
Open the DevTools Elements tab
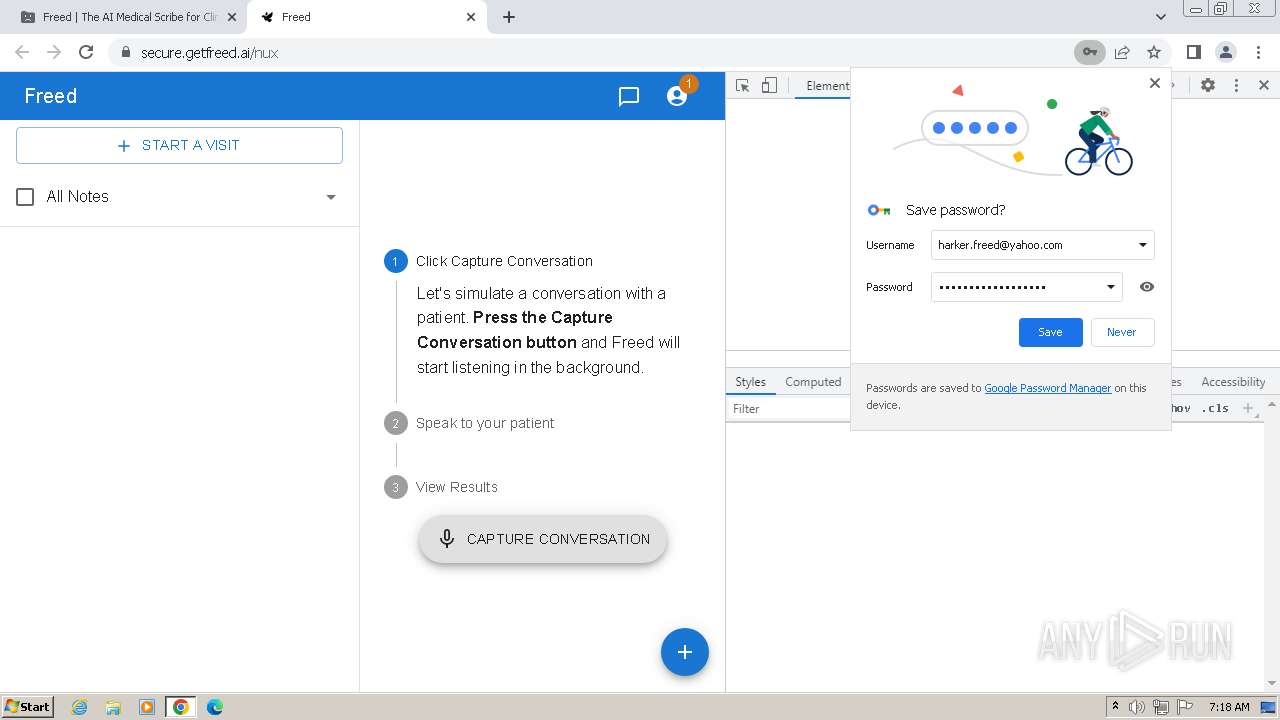(x=827, y=86)
